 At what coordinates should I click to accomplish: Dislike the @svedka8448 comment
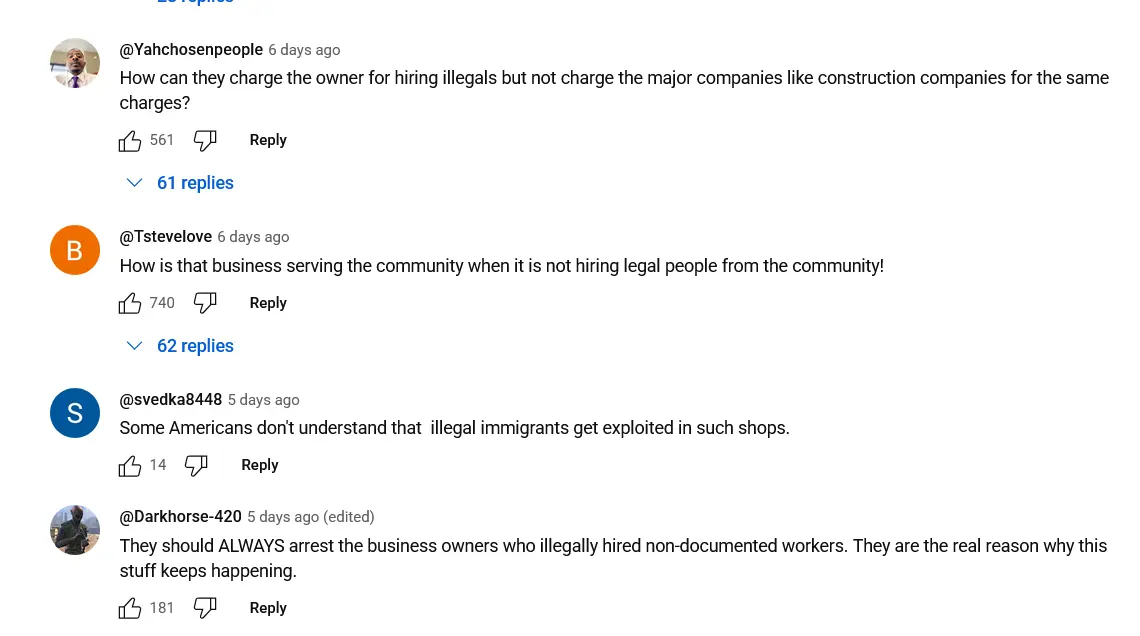coord(196,465)
